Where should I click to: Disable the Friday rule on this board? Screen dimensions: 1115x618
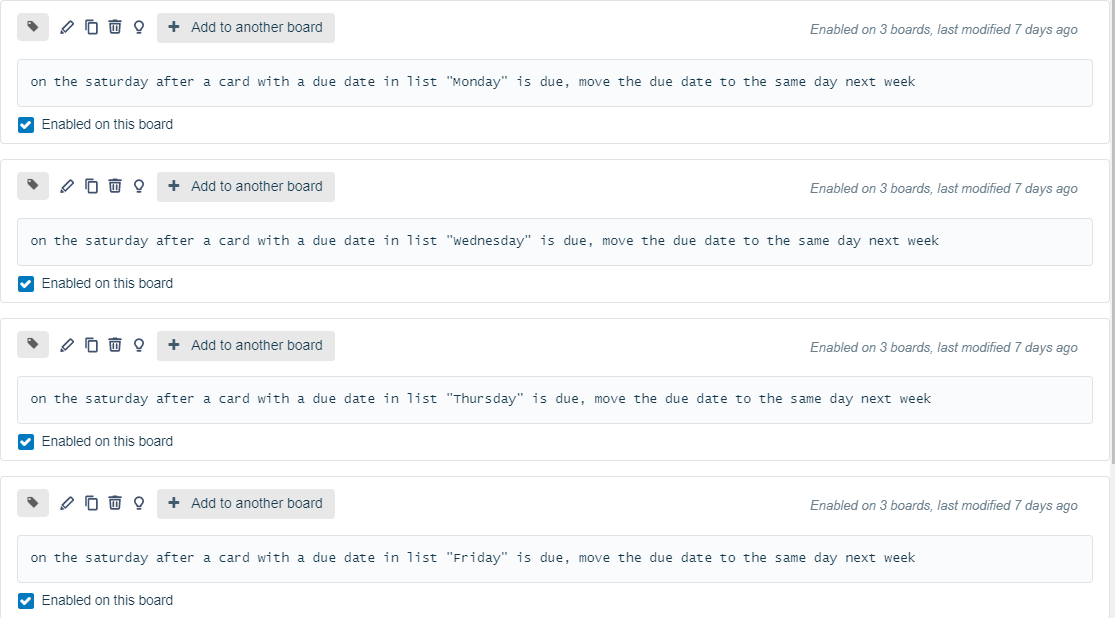point(26,601)
